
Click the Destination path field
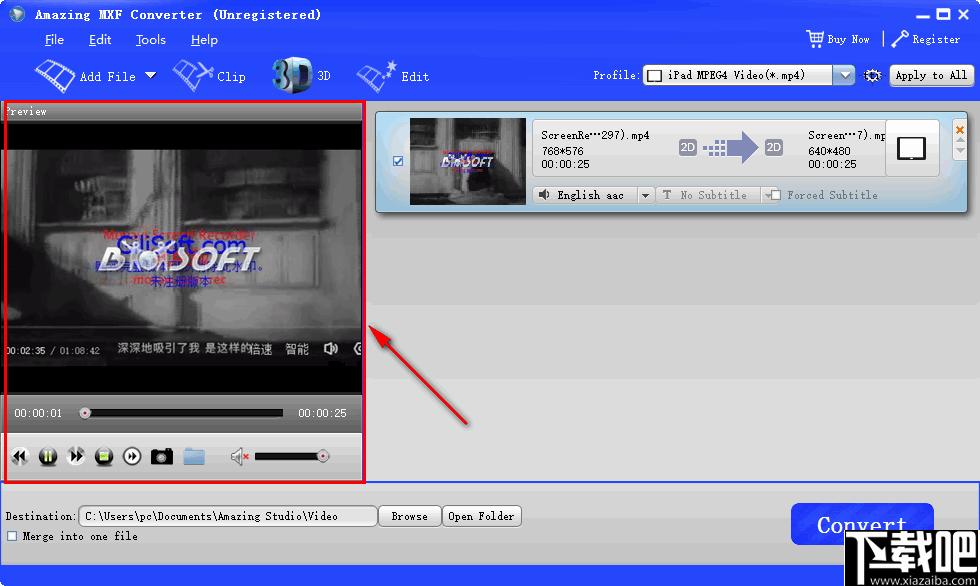coord(228,516)
